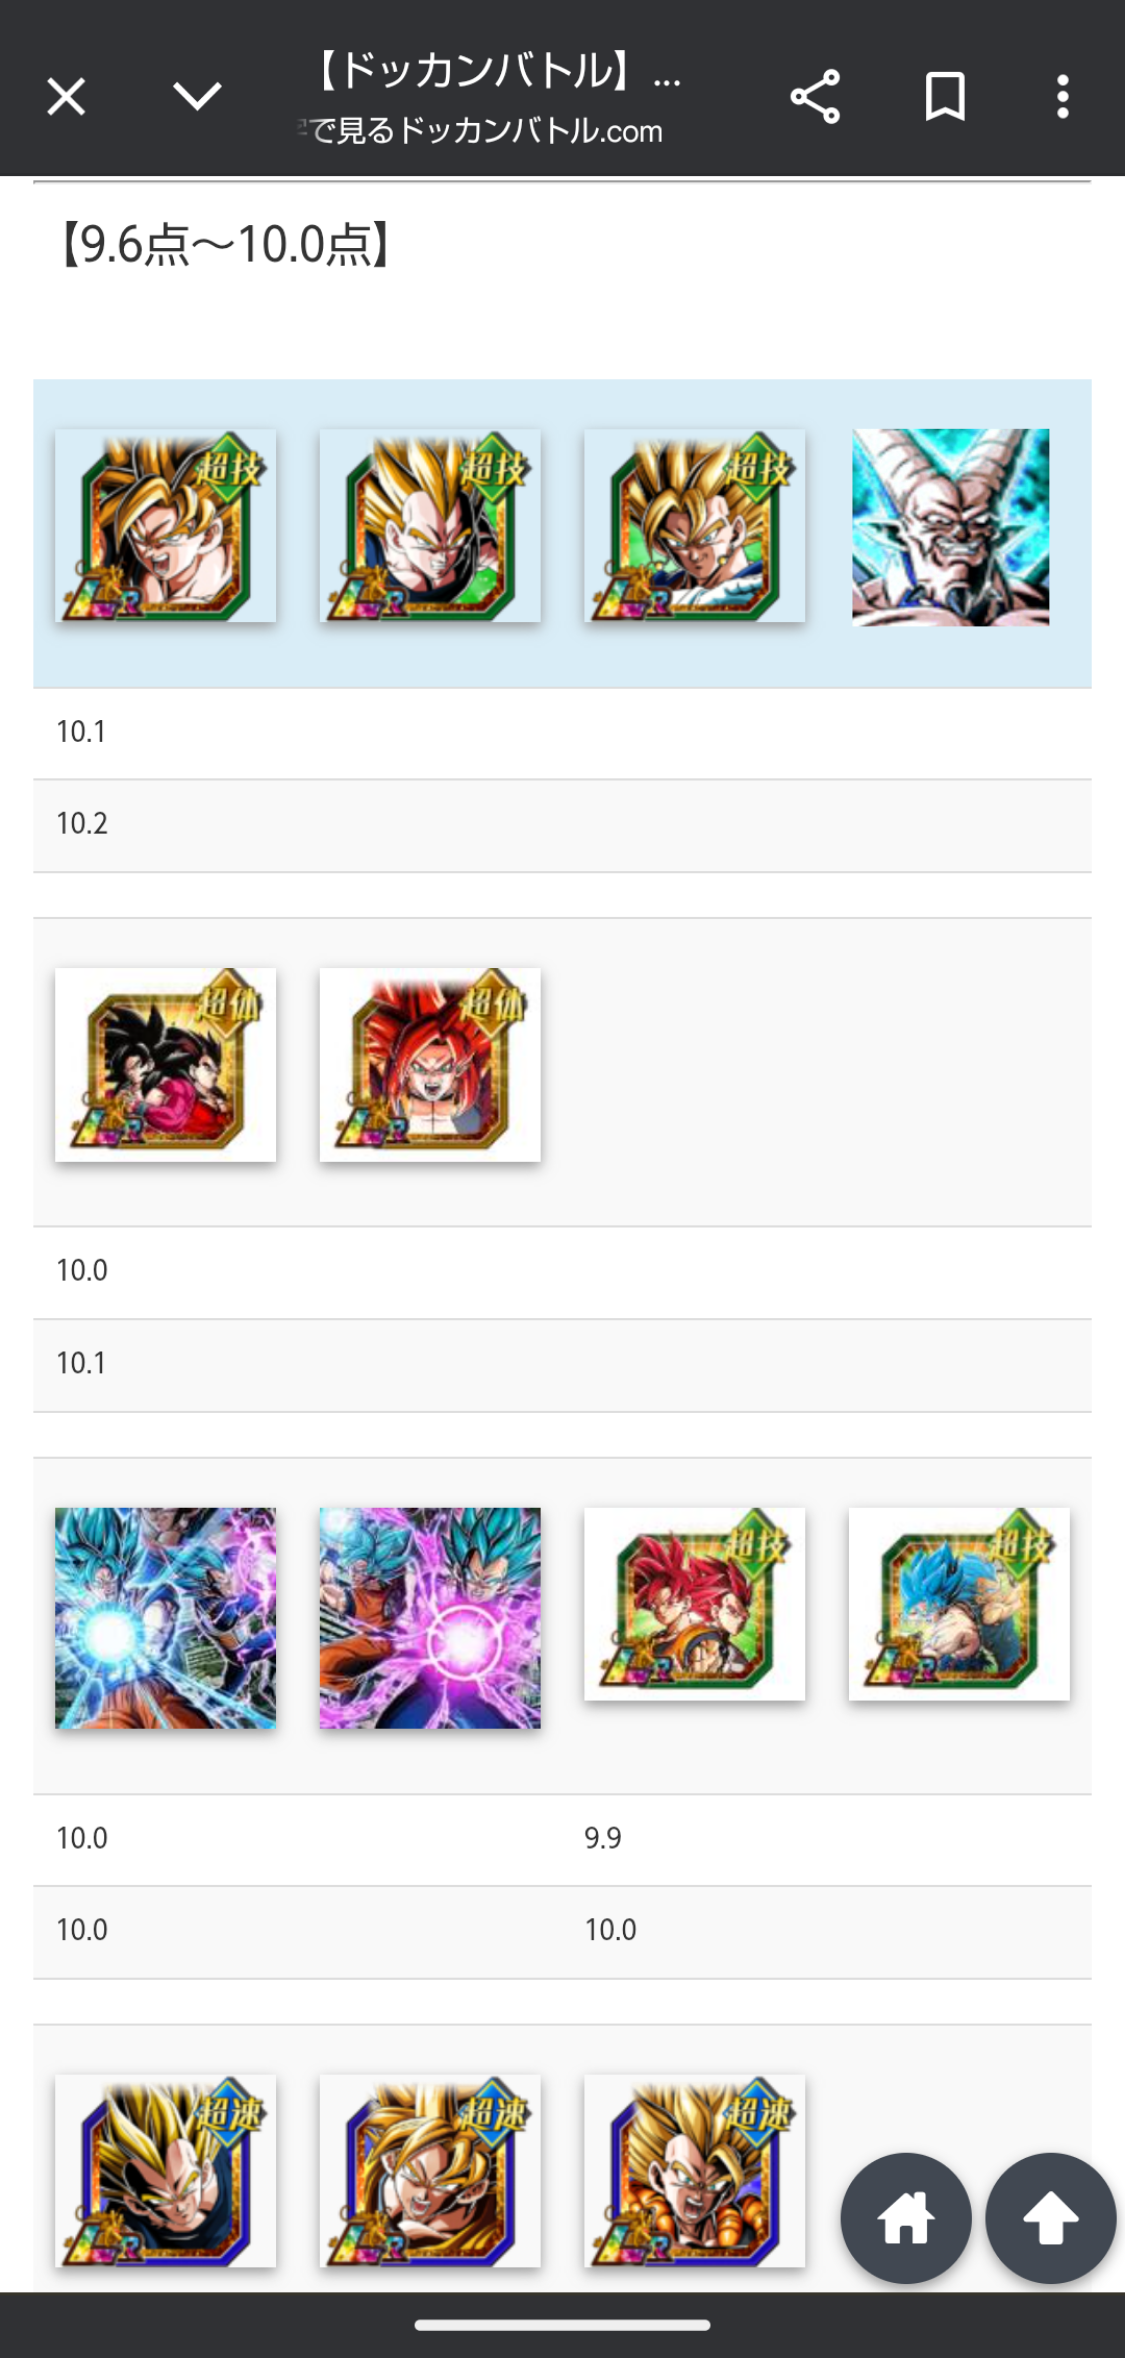The image size is (1125, 2358).
Task: Tap the Goku and Vegeta SSJ4 duo card
Action: click(165, 1064)
